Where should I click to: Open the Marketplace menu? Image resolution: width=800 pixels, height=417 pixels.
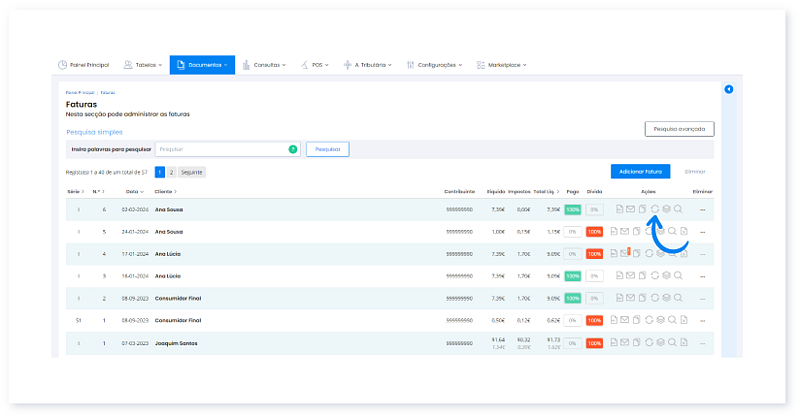coord(502,65)
